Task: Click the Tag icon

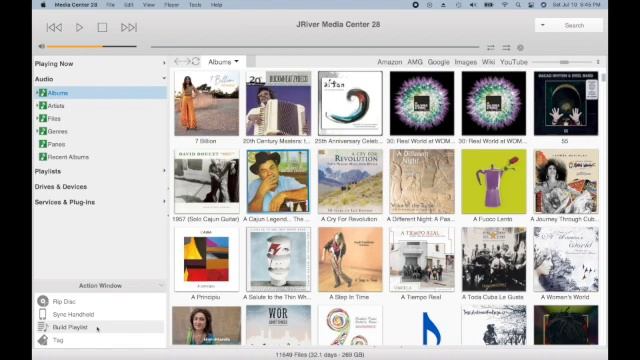Action: click(x=43, y=340)
